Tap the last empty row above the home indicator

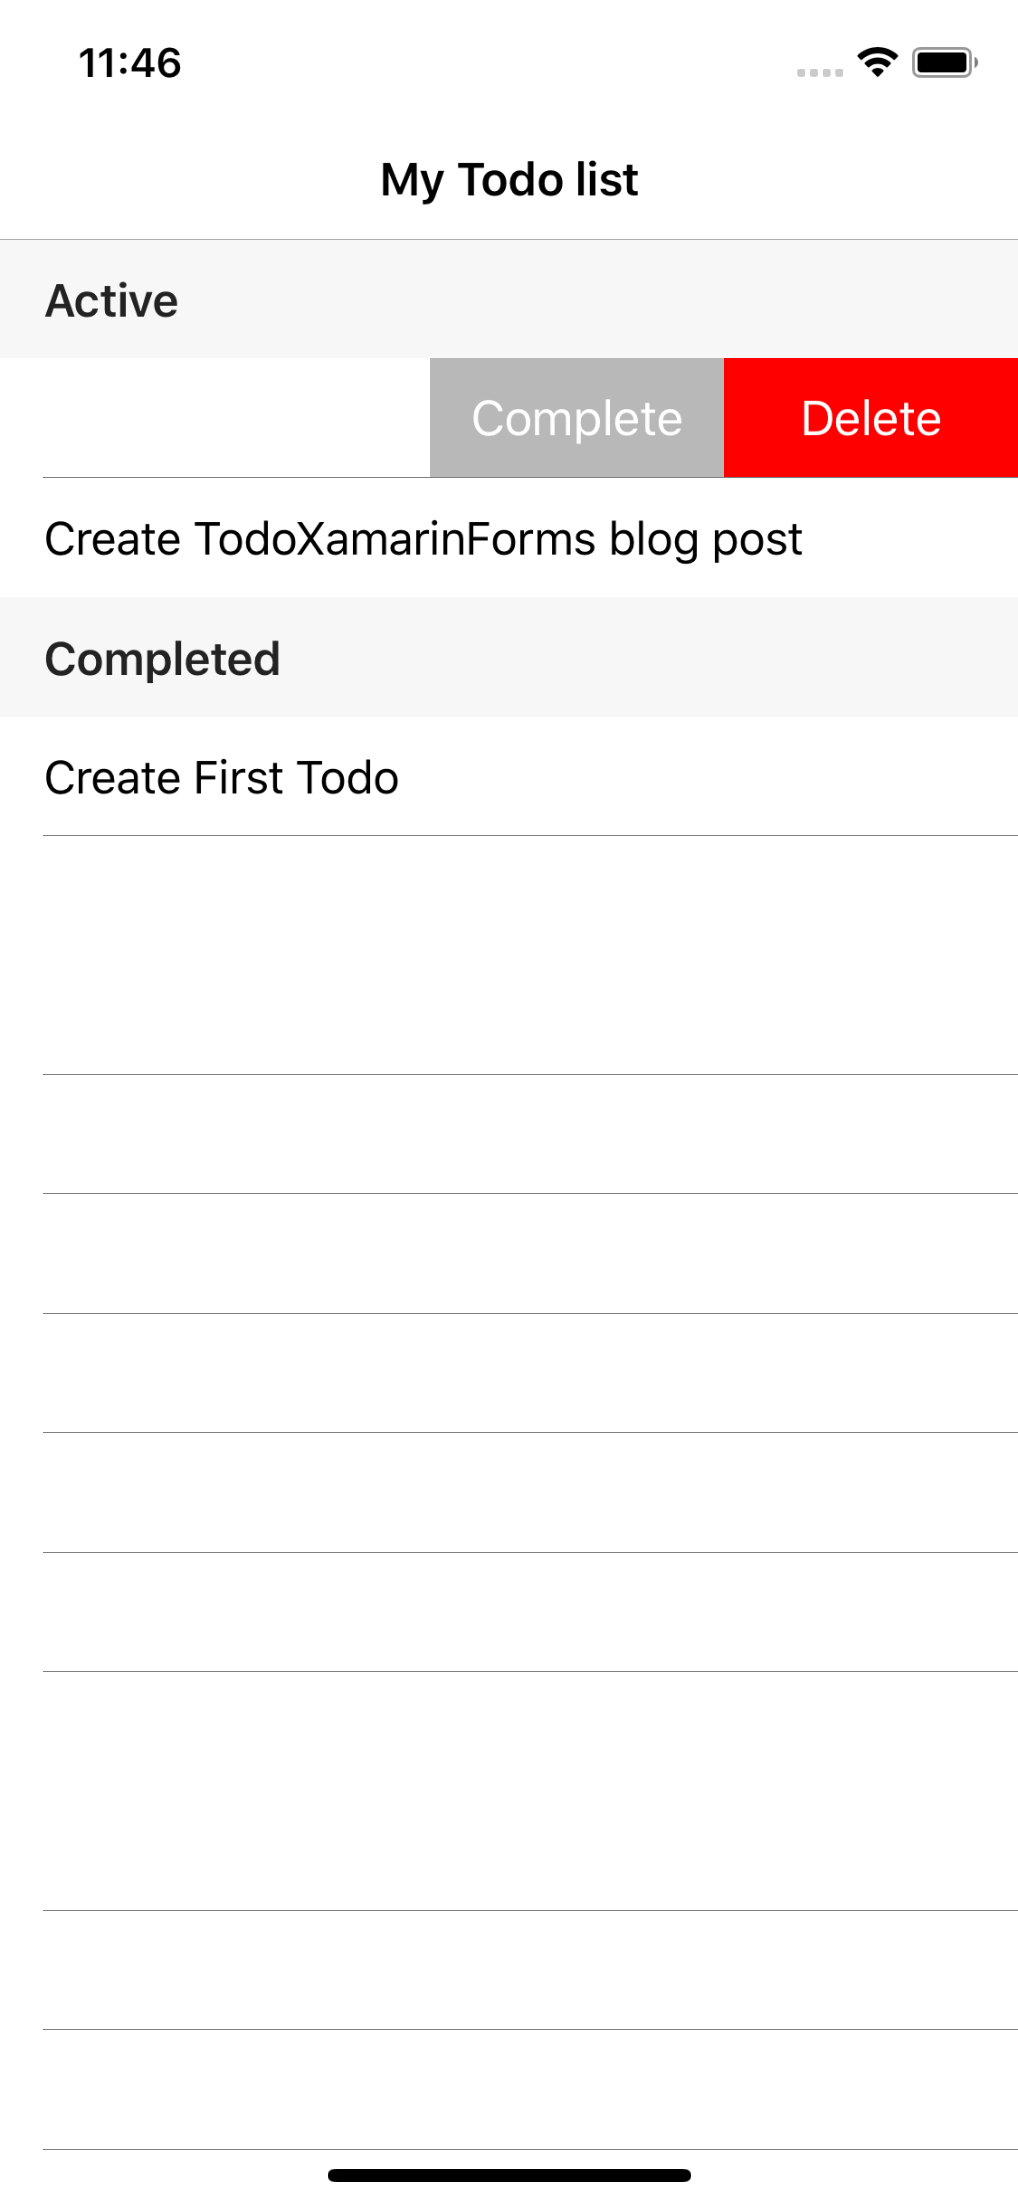(509, 2090)
